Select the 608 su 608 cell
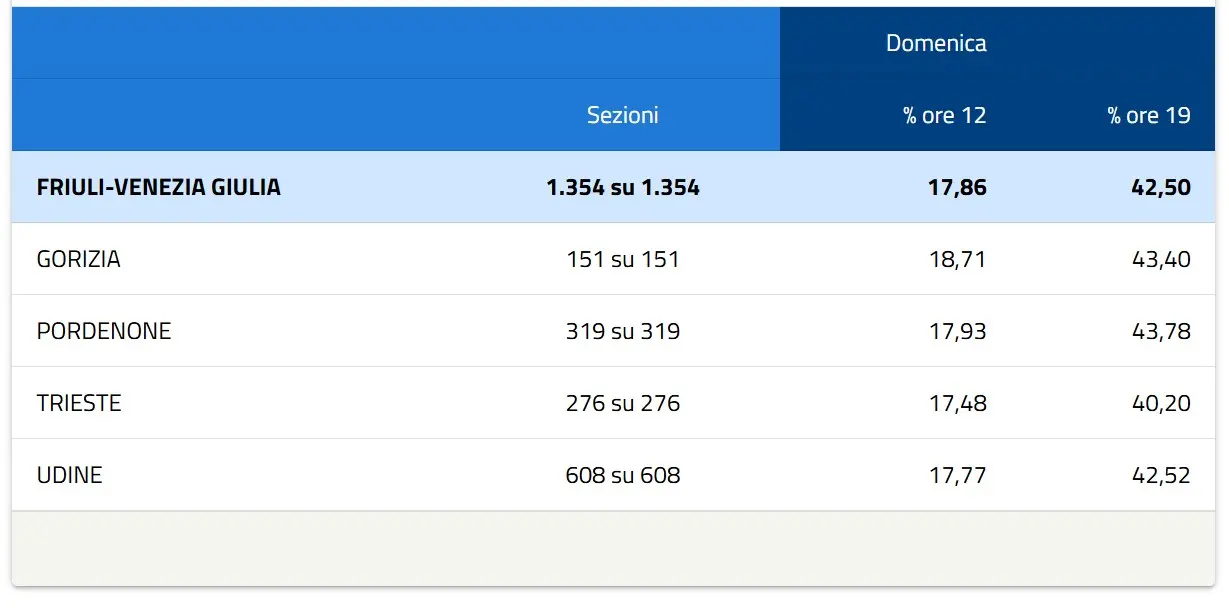The height and width of the screenshot is (614, 1229). click(x=622, y=475)
